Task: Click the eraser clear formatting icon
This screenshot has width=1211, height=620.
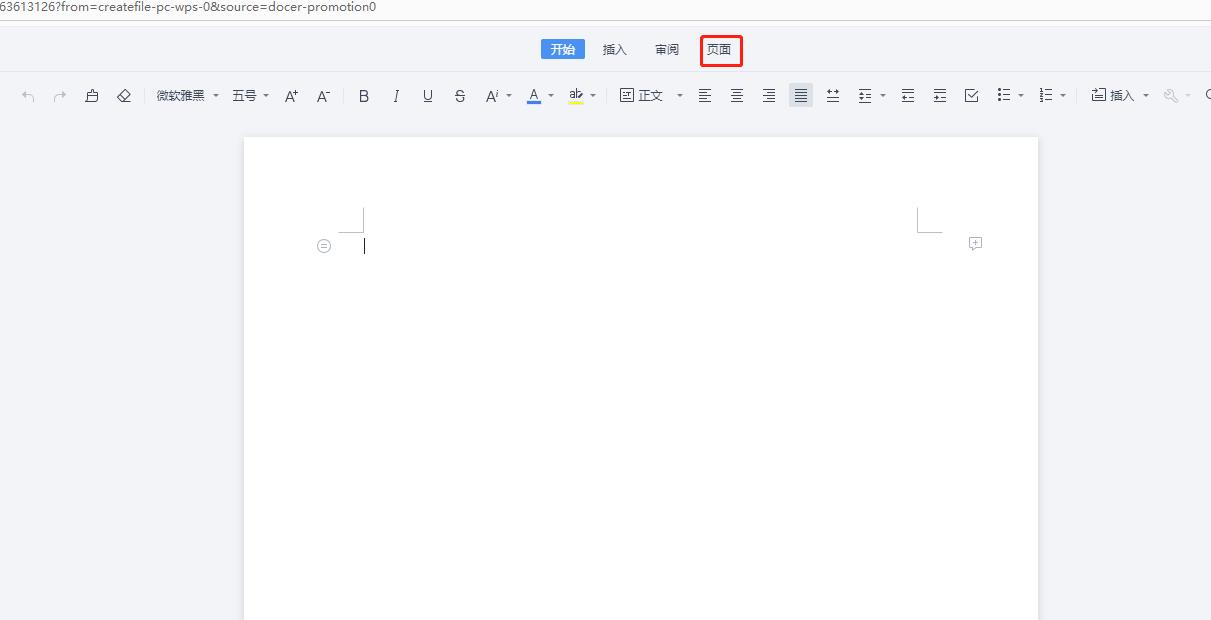Action: coord(124,96)
